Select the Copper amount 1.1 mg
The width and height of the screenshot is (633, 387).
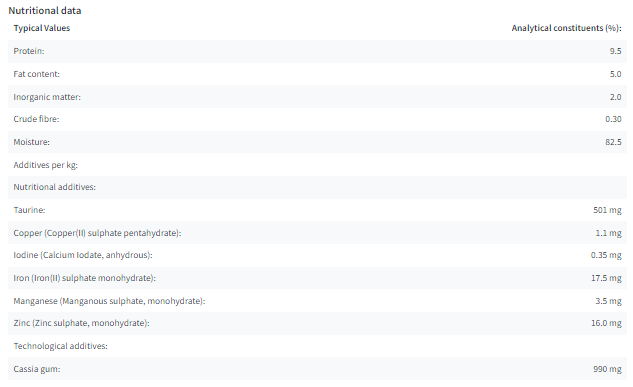pos(608,233)
